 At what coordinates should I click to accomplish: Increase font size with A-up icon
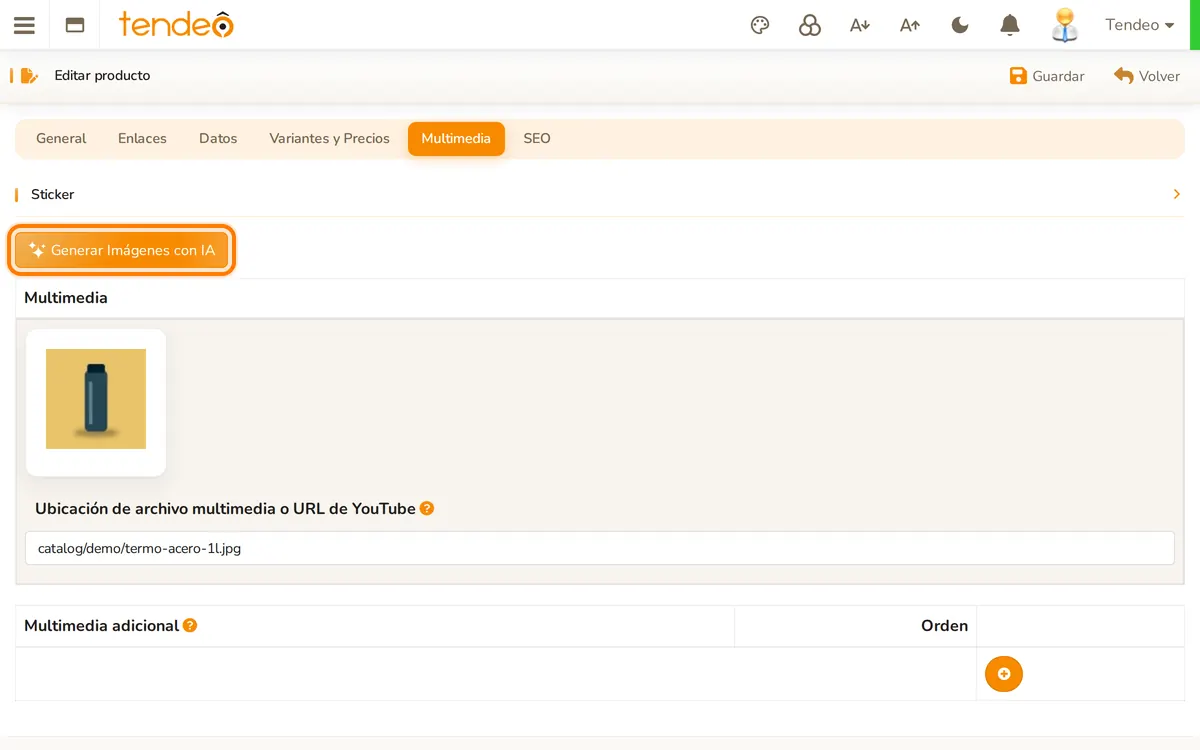point(910,25)
